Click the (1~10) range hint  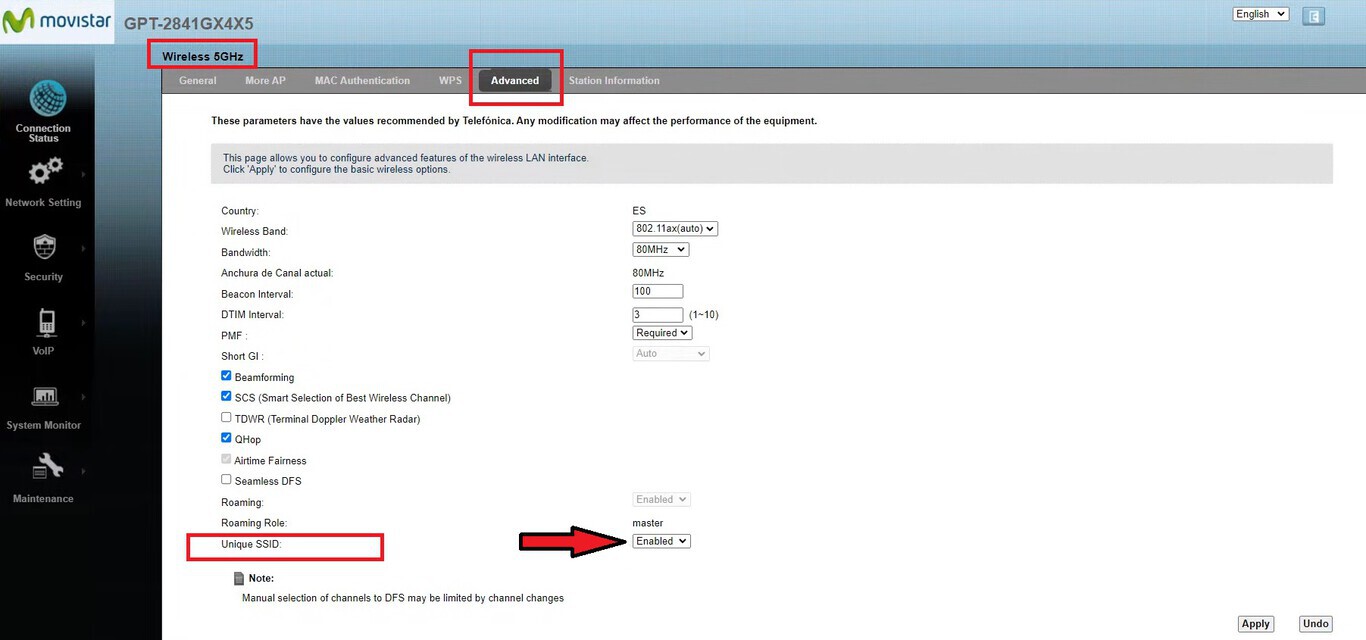pos(704,314)
